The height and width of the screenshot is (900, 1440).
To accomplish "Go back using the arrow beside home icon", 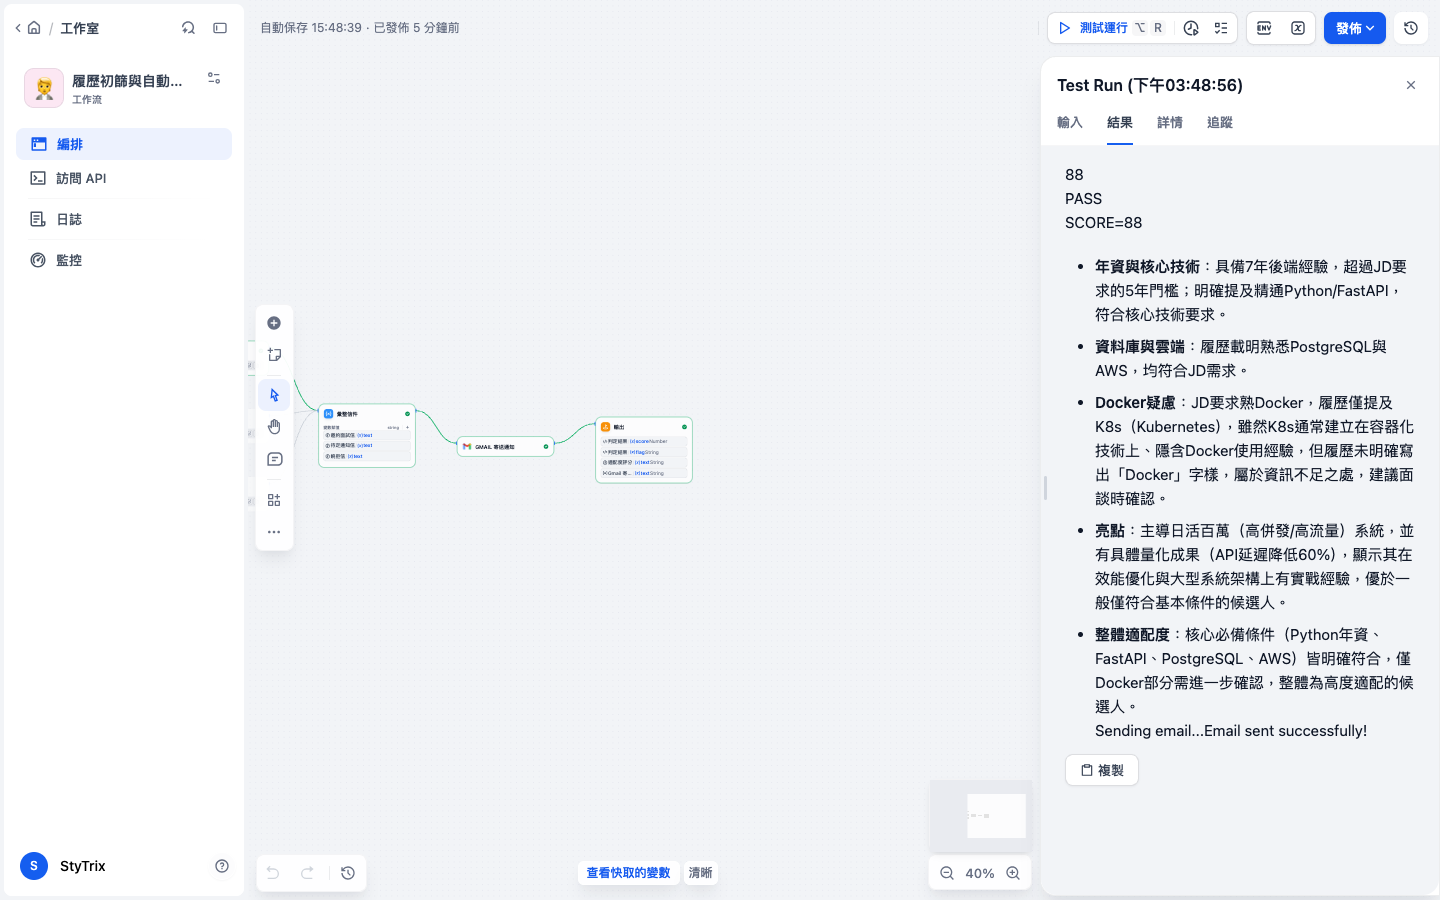I will pyautogui.click(x=18, y=28).
